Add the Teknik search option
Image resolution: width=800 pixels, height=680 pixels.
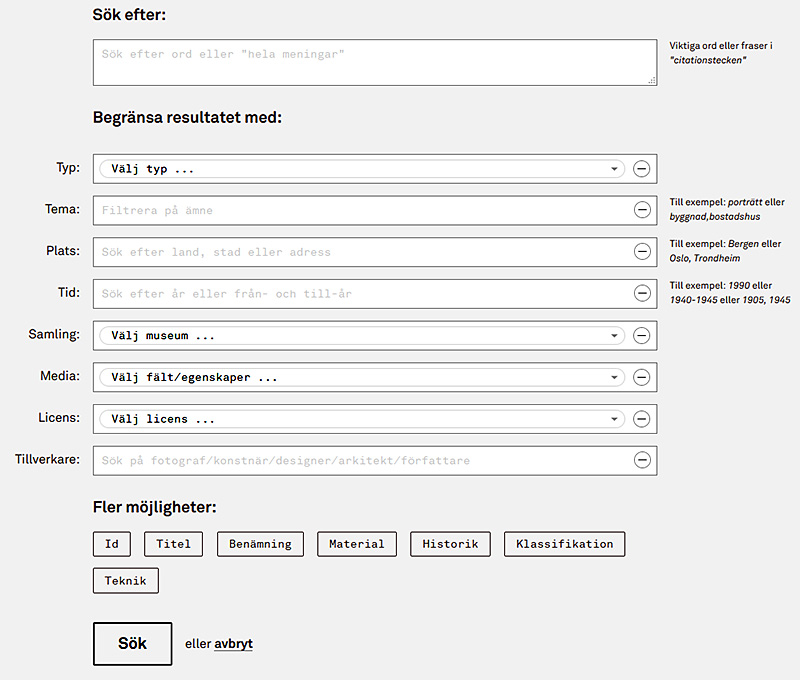[126, 581]
